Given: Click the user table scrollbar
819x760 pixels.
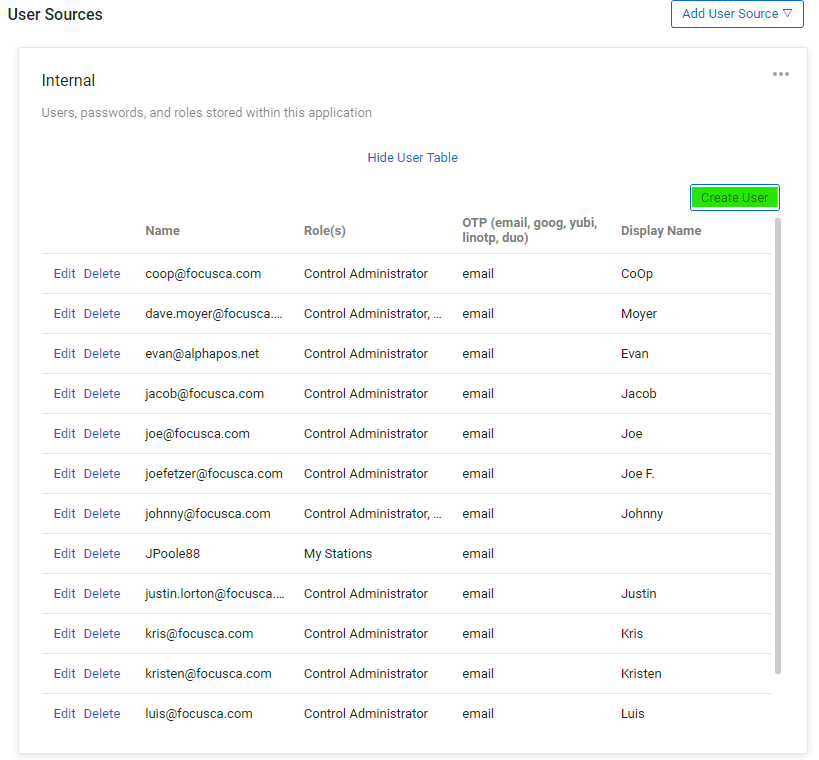Looking at the screenshot, I should 778,450.
